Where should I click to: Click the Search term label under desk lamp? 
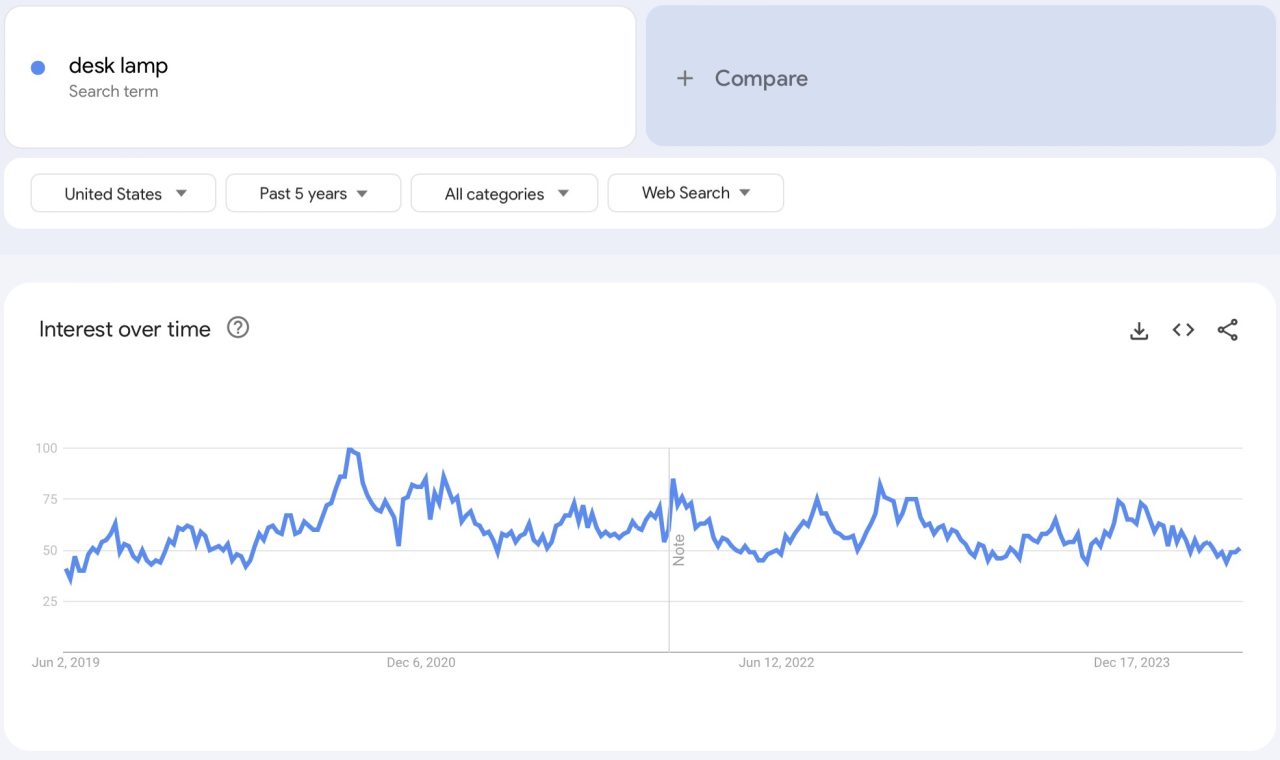click(113, 91)
